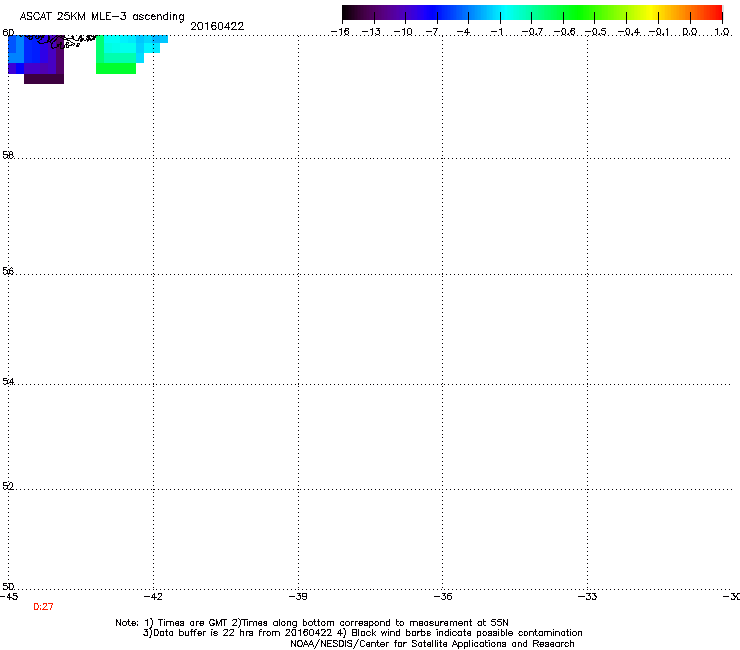Click the color bar label -7
The height and width of the screenshot is (650, 740).
point(433,32)
